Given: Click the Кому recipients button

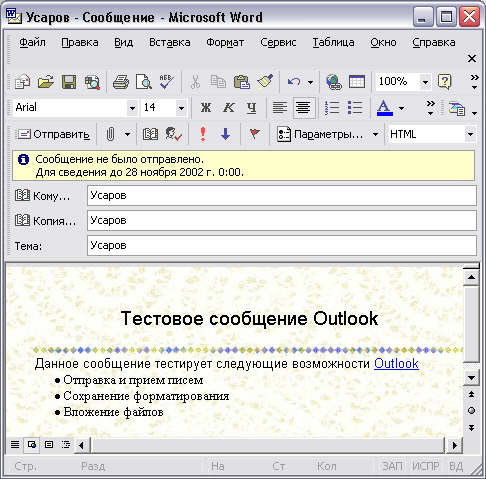Looking at the screenshot, I should [x=43, y=196].
